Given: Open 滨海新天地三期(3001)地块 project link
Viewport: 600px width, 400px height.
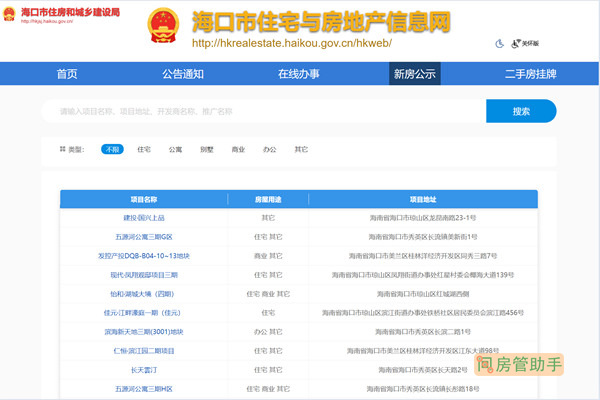Looking at the screenshot, I should [x=144, y=332].
